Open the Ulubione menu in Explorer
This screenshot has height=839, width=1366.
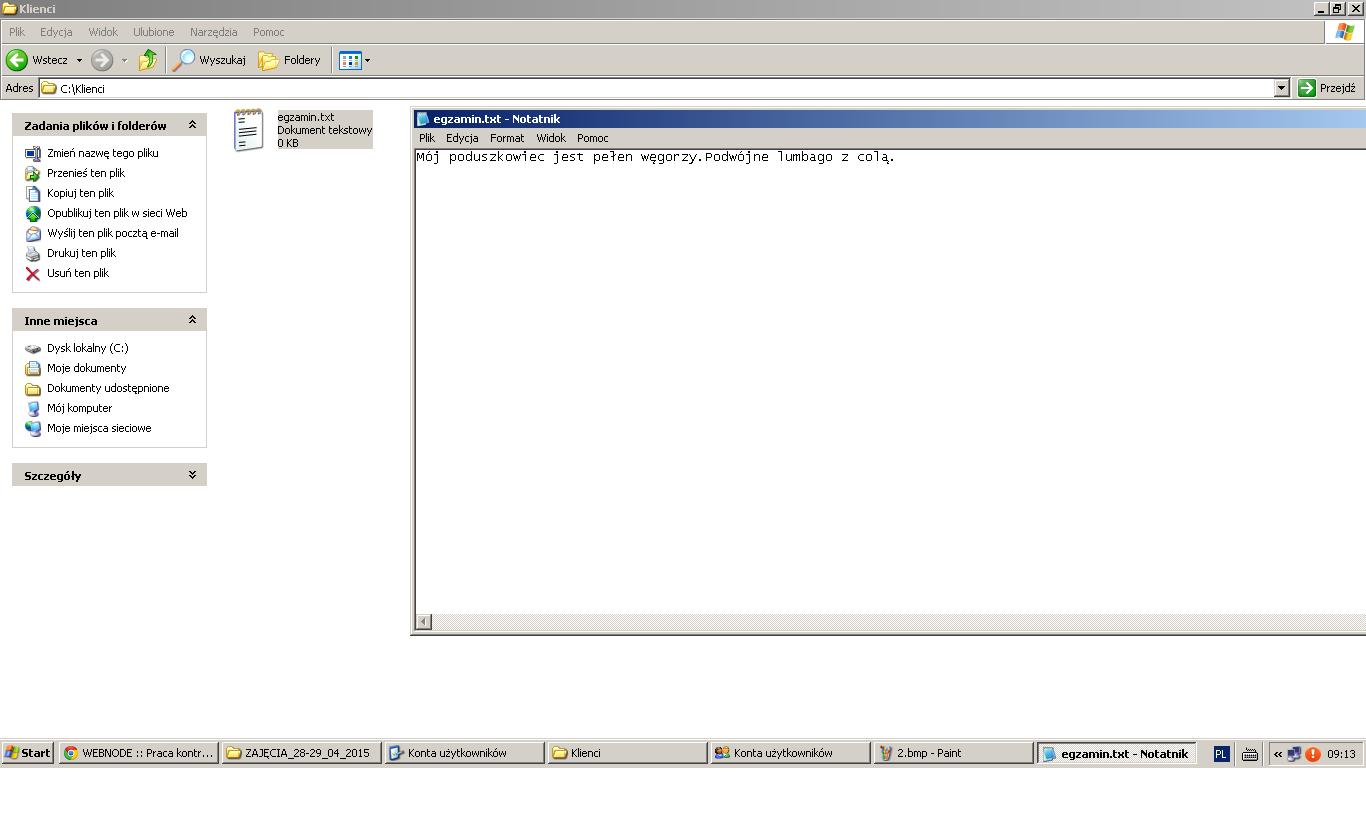153,32
